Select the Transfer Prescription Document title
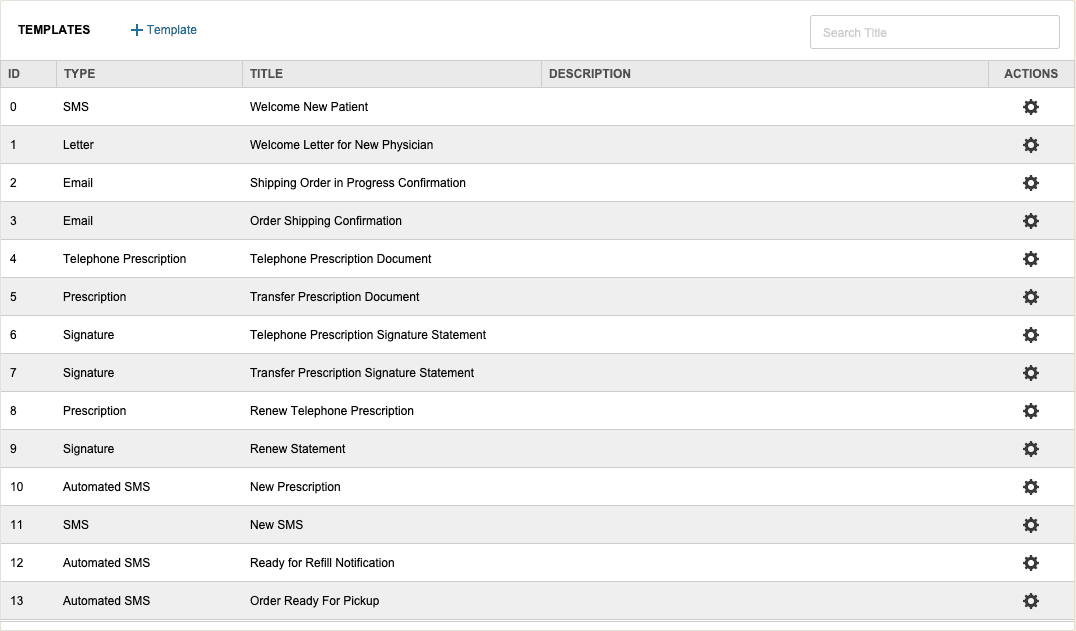The height and width of the screenshot is (631, 1076). point(334,297)
